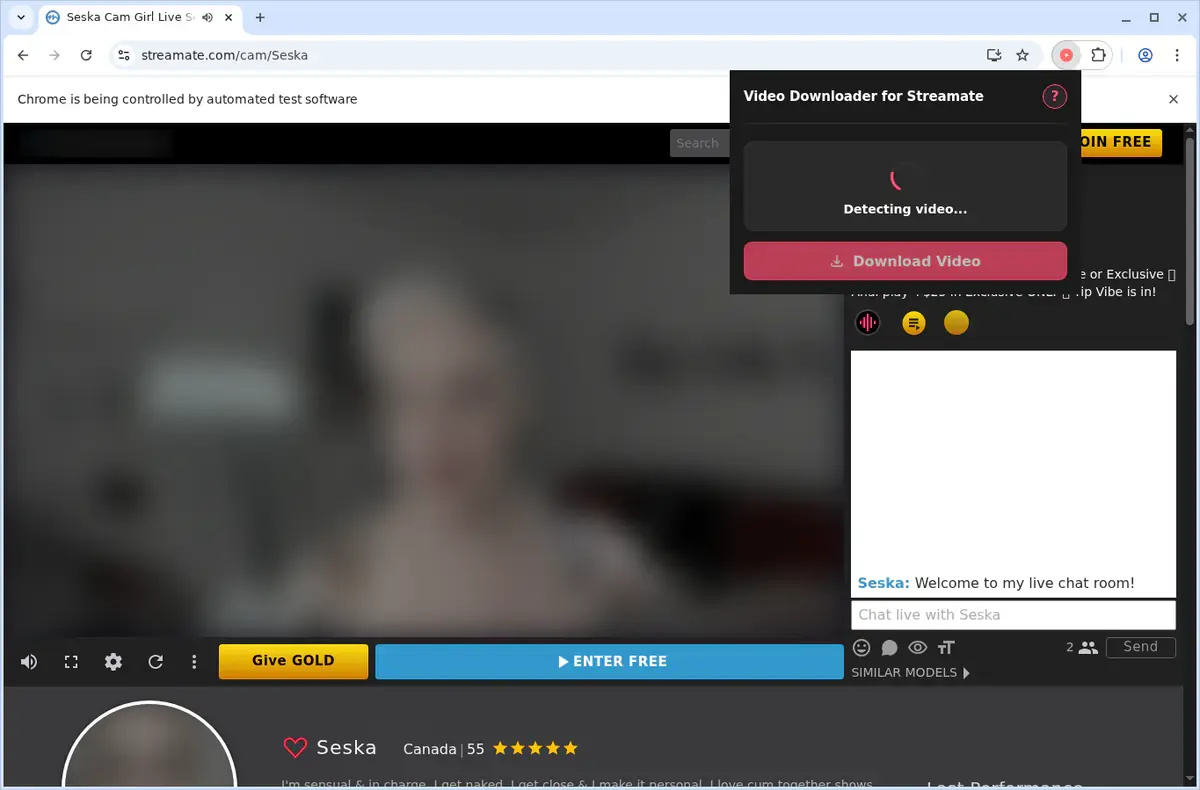
Task: Click the page vertical scrollbar
Action: pyautogui.click(x=1190, y=230)
